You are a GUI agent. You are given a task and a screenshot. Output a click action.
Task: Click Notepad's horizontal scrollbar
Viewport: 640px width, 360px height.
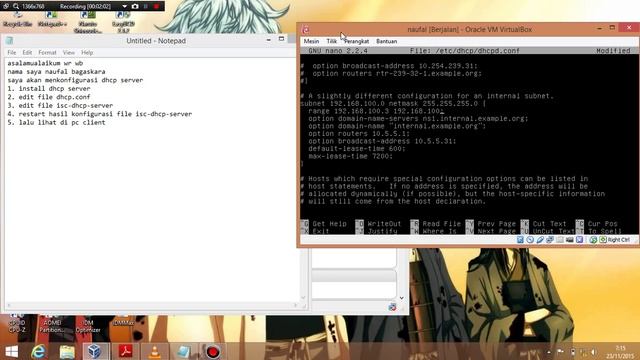coord(152,305)
